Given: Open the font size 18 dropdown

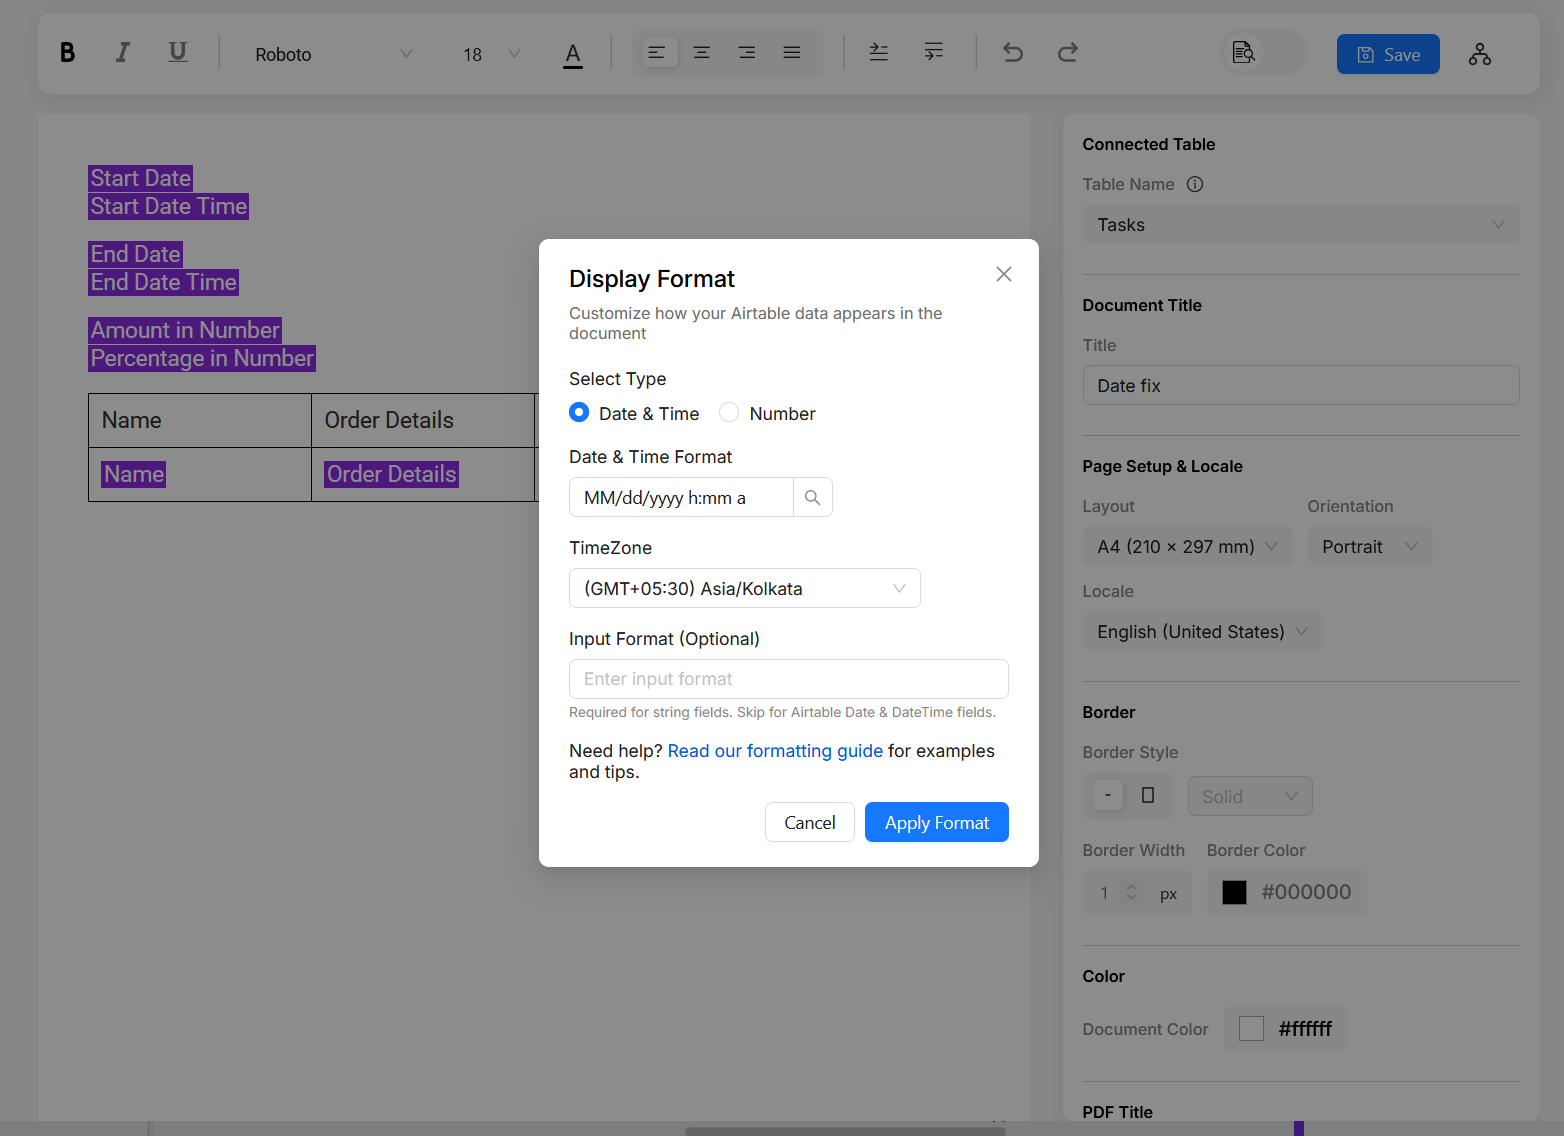Looking at the screenshot, I should click(491, 54).
